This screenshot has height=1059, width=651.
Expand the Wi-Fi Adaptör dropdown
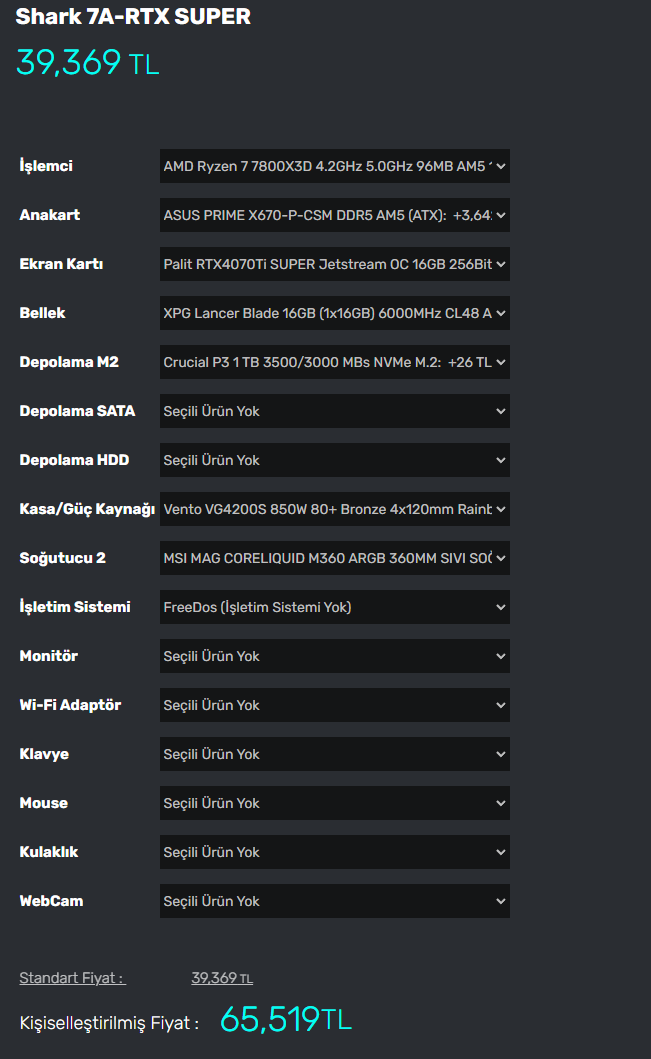pos(334,705)
